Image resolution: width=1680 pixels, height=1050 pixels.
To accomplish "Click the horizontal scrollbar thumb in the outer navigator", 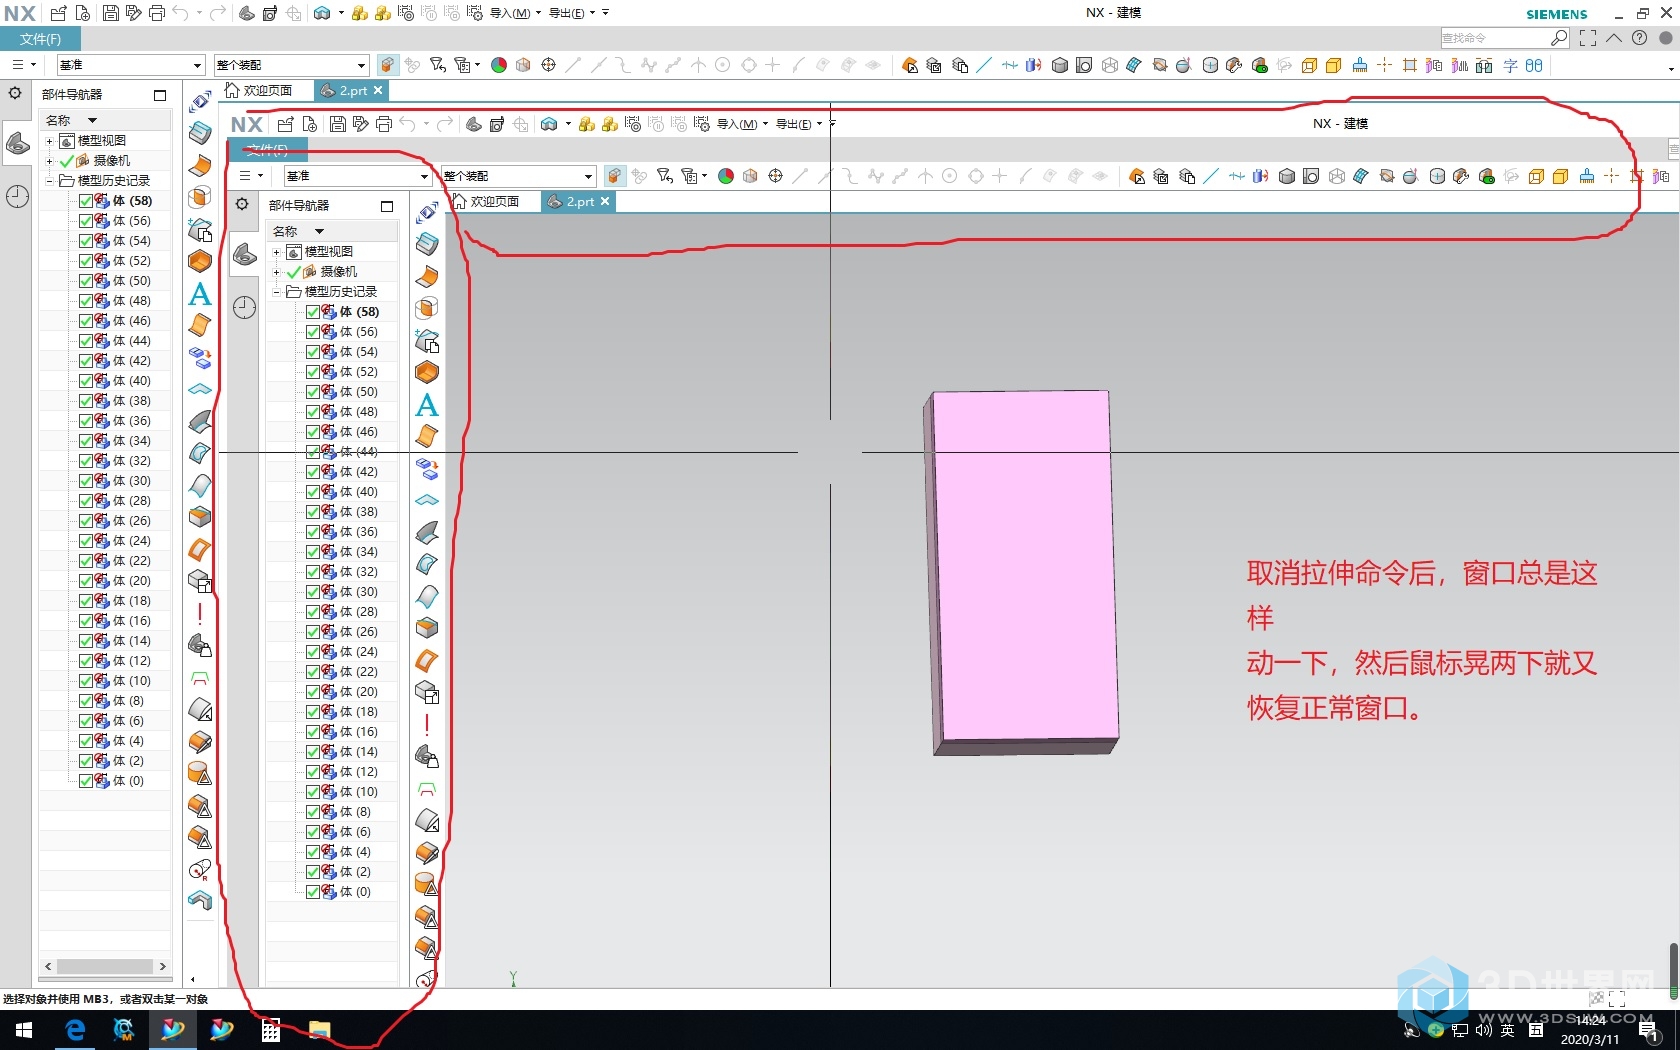I will tap(105, 967).
